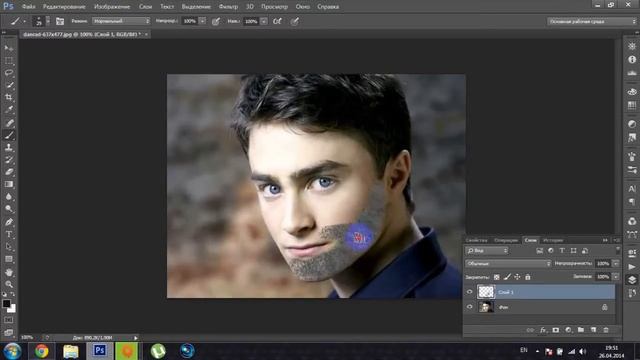The width and height of the screenshot is (640, 360).
Task: Toggle lock image pixels brush icon
Action: 507,277
